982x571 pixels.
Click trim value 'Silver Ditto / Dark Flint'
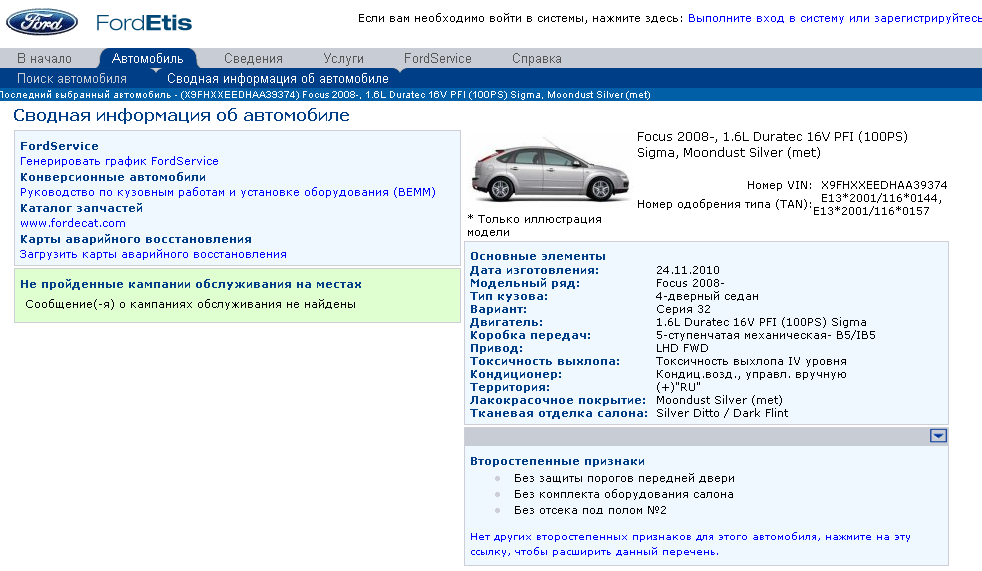[721, 413]
